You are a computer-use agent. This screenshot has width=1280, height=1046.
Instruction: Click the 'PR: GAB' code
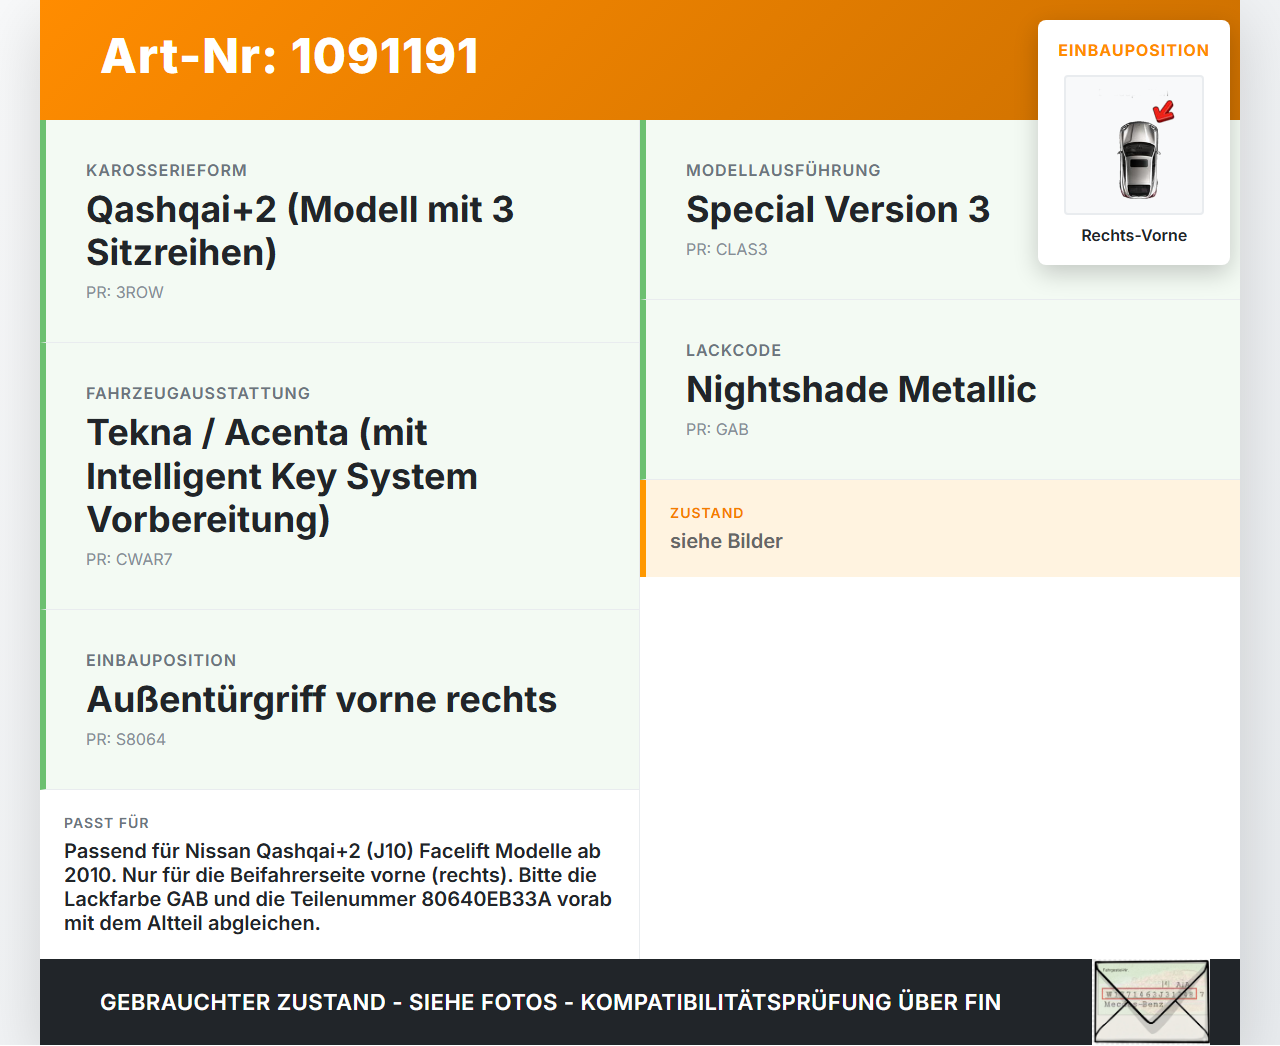click(x=717, y=429)
